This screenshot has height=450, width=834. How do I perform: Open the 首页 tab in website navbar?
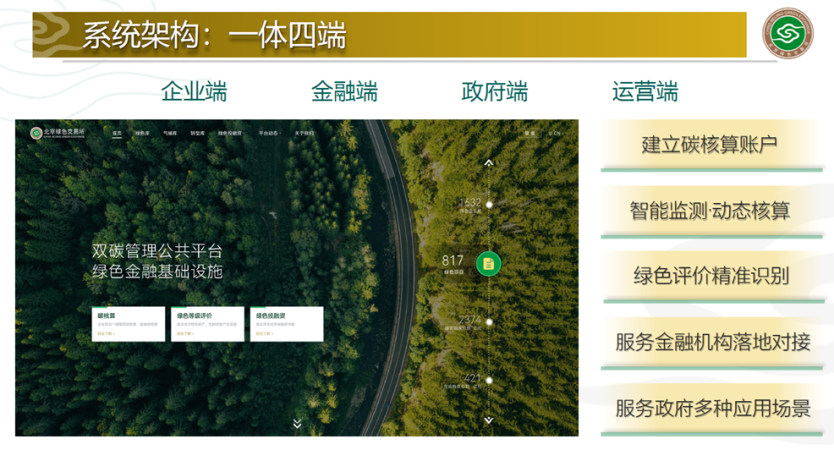point(117,132)
